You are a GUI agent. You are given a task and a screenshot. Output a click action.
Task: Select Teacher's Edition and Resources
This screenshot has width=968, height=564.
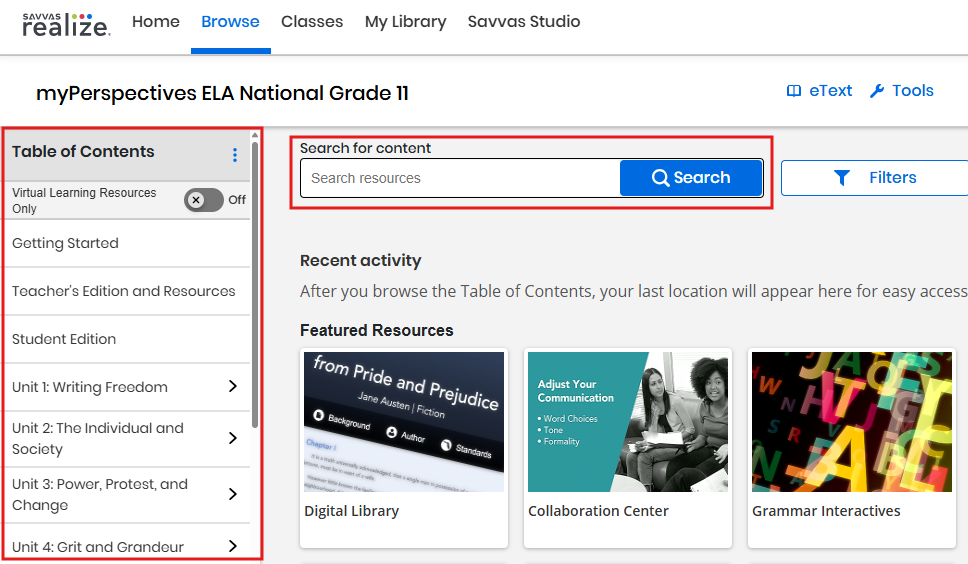(124, 291)
